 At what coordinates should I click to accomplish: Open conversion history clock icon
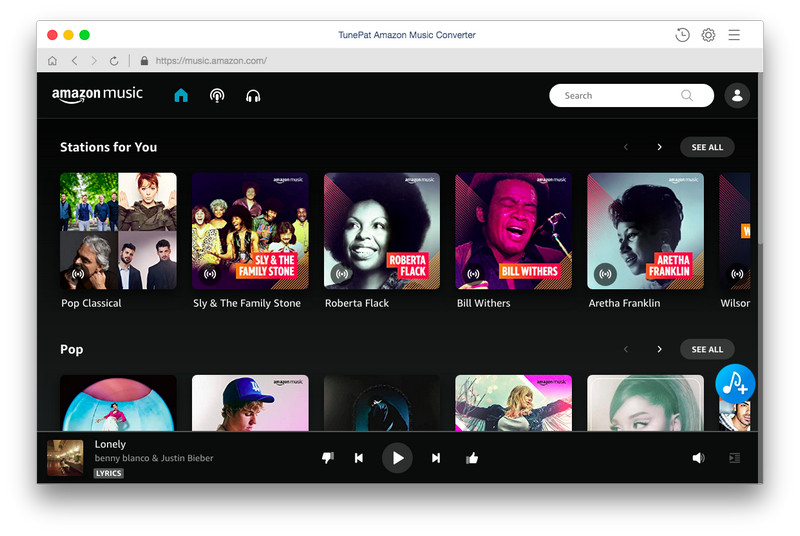682,35
